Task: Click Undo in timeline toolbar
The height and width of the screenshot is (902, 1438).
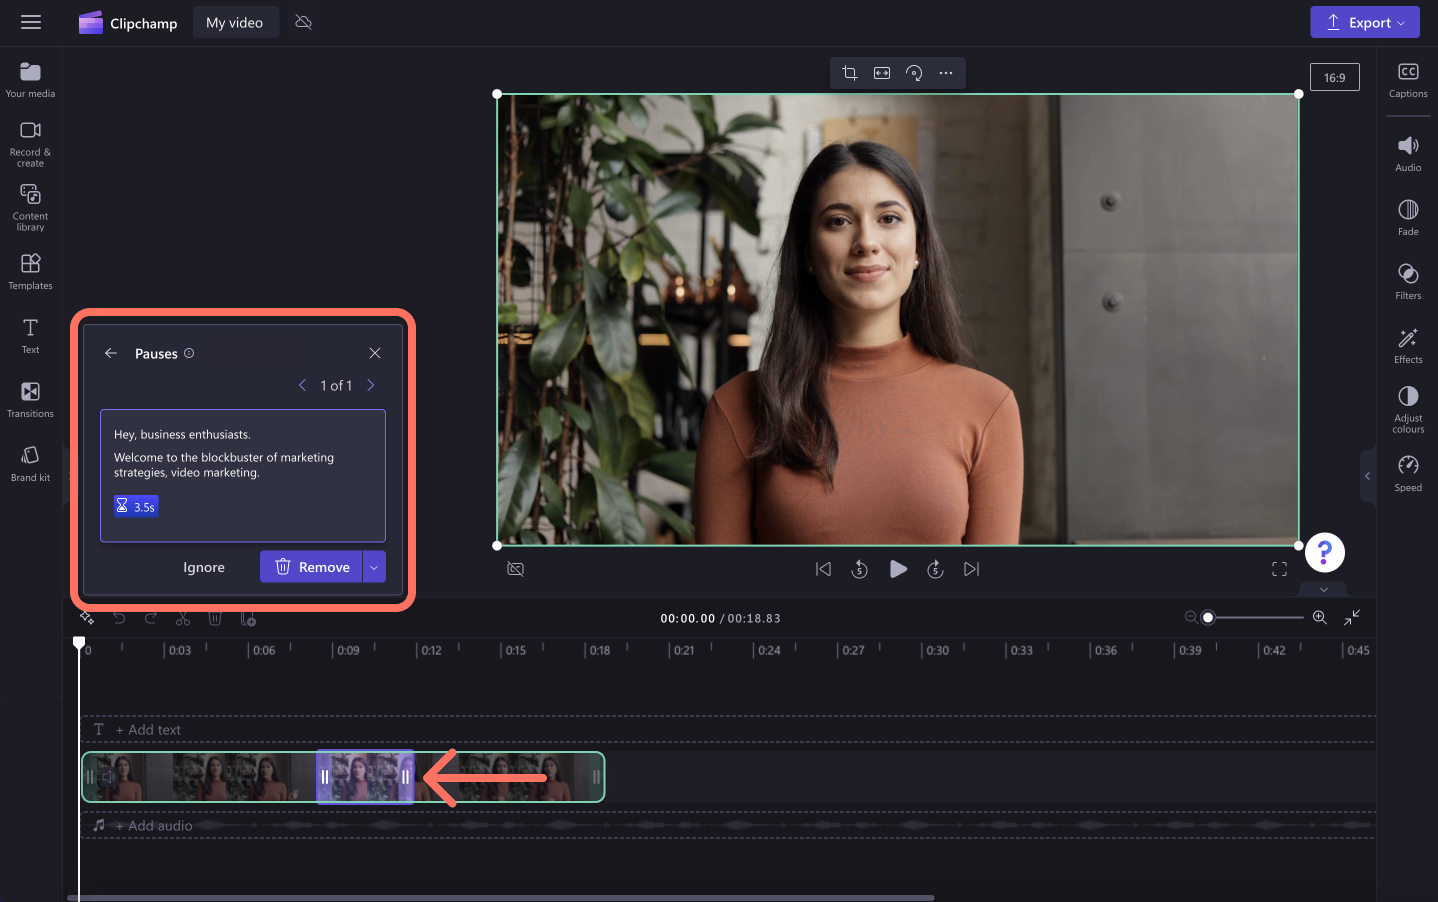Action: (x=119, y=618)
